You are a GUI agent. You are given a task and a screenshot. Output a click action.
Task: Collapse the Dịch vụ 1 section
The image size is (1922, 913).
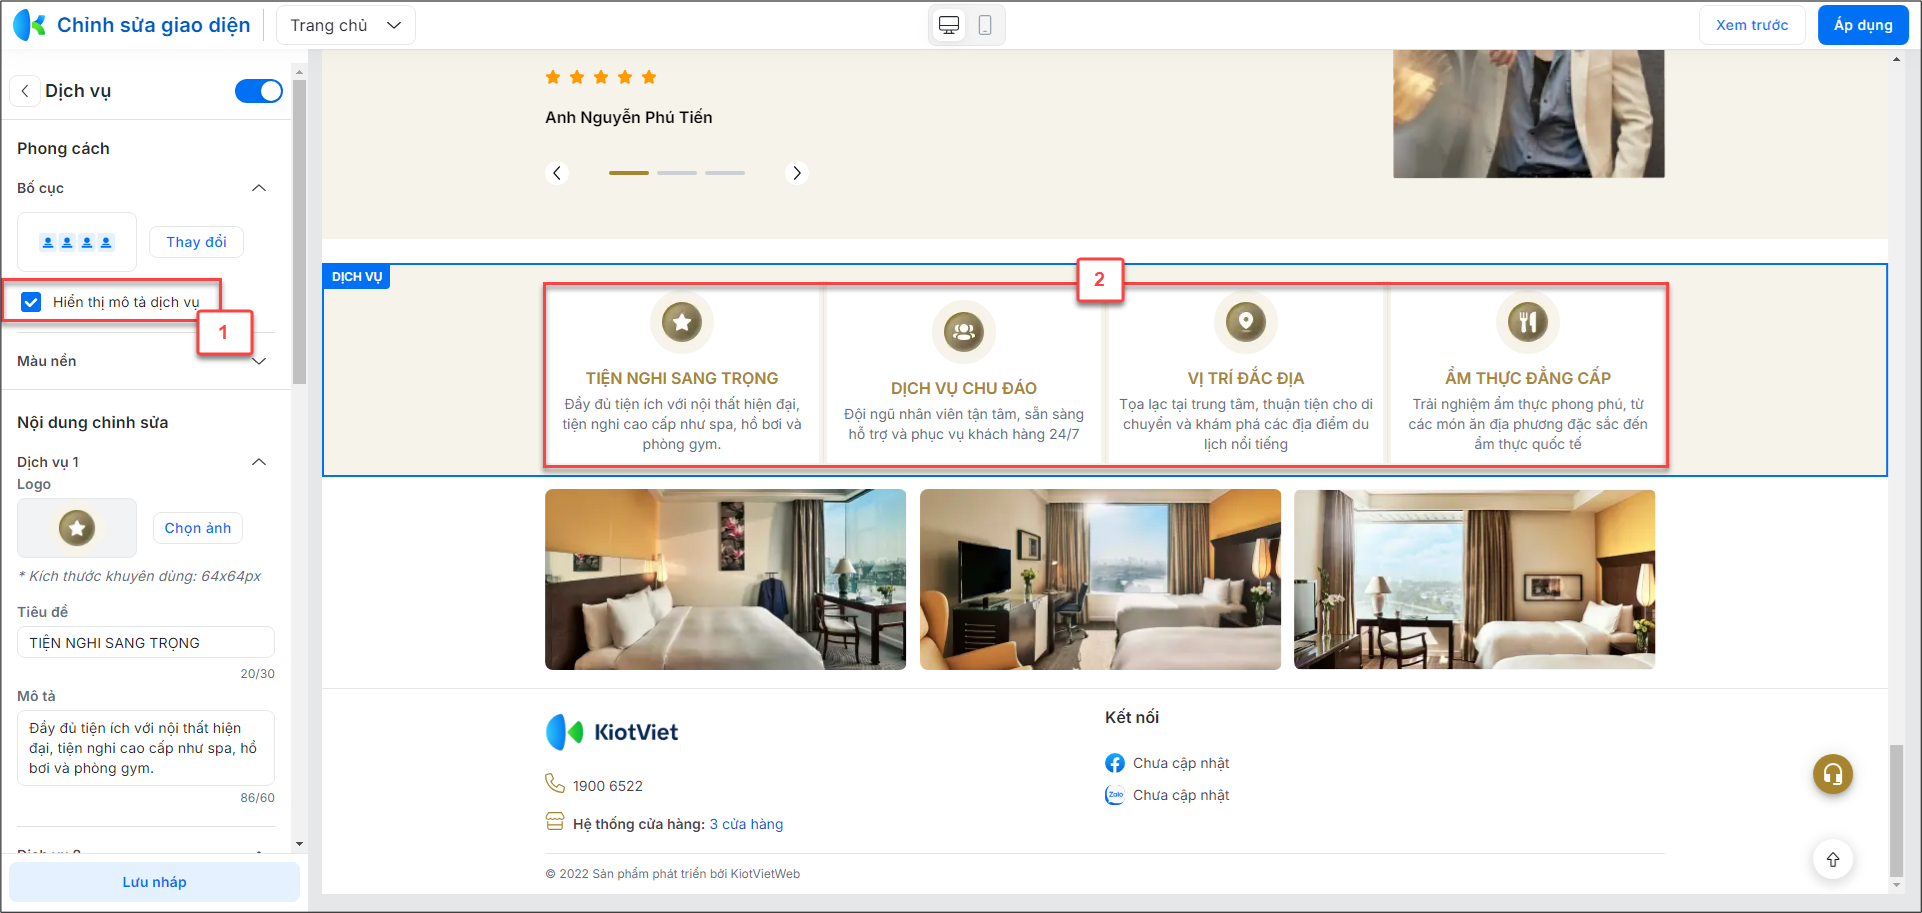click(259, 462)
